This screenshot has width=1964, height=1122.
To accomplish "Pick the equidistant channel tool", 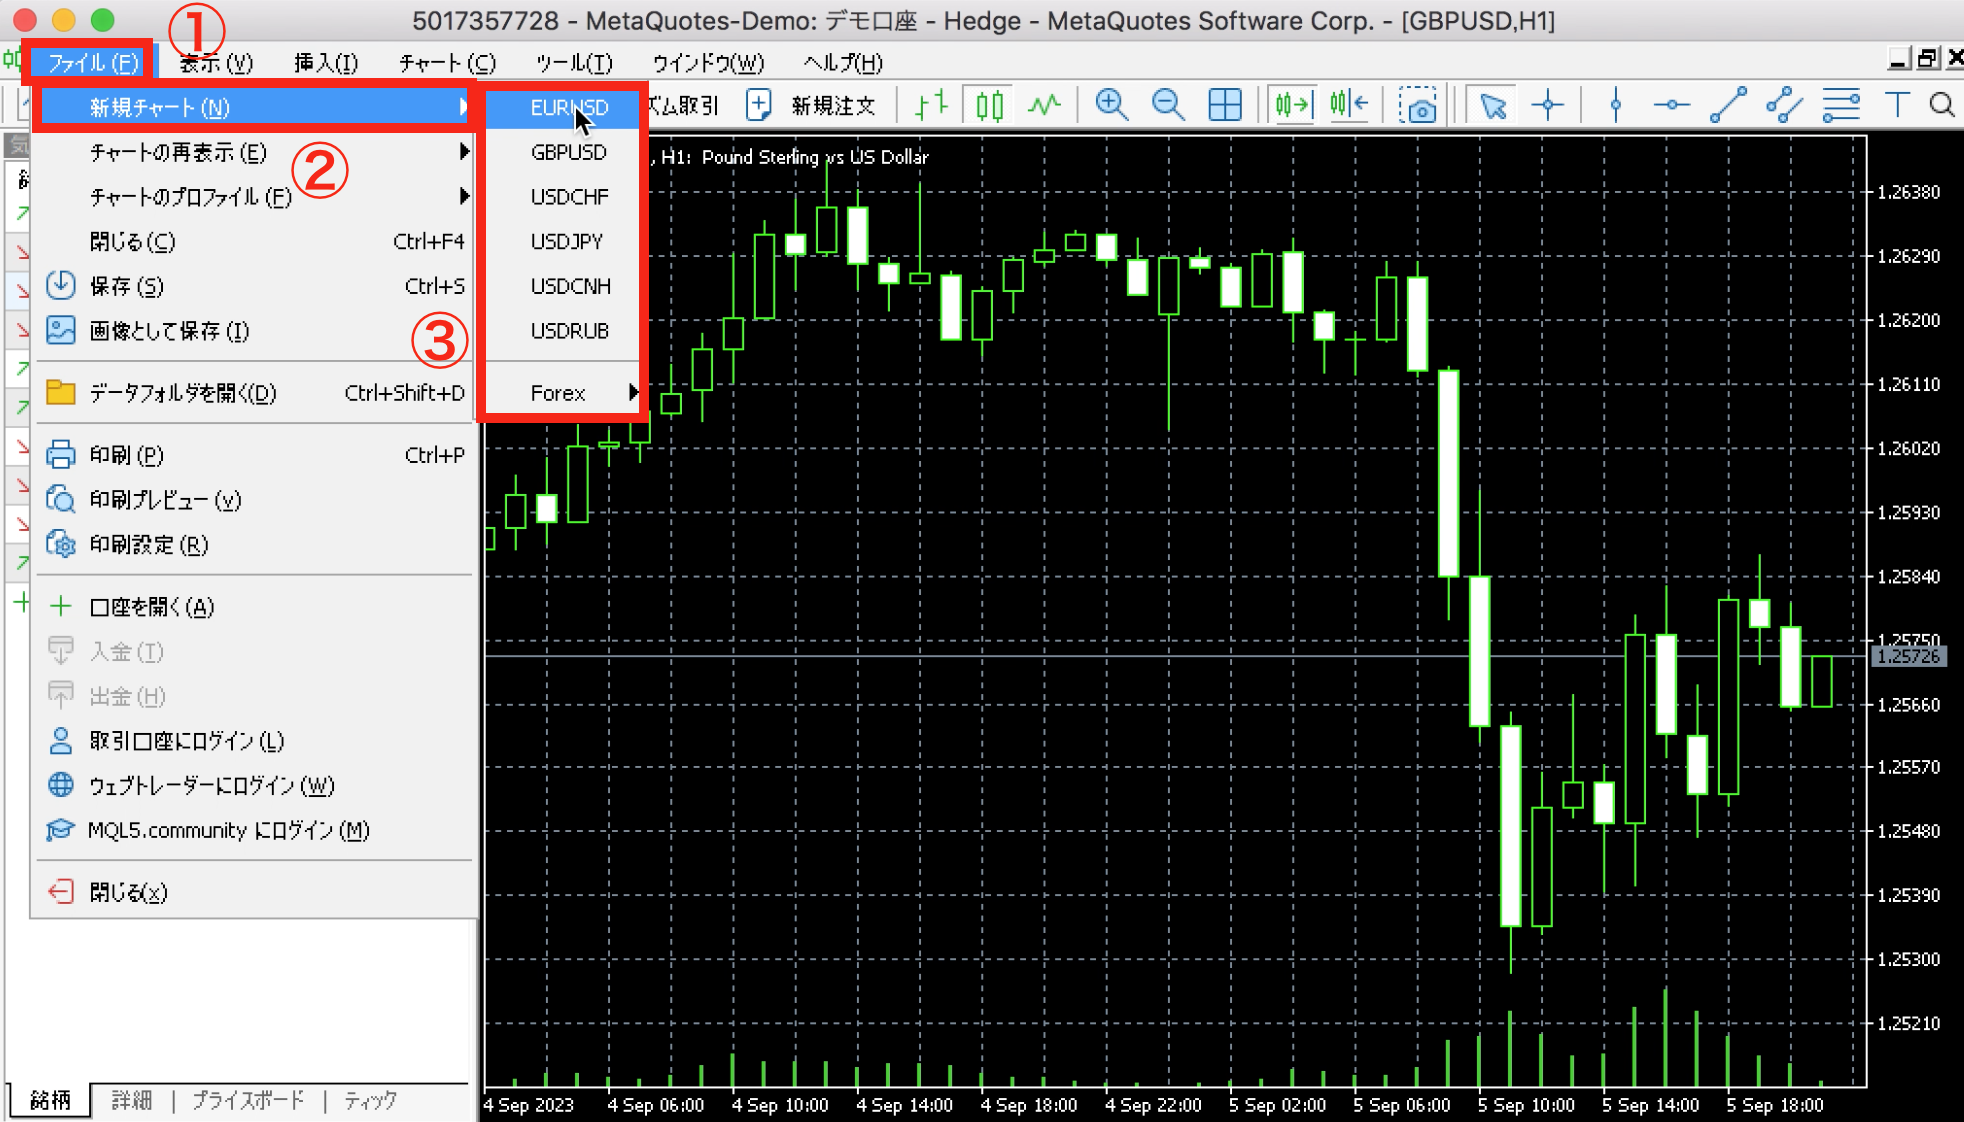I will (x=1784, y=105).
